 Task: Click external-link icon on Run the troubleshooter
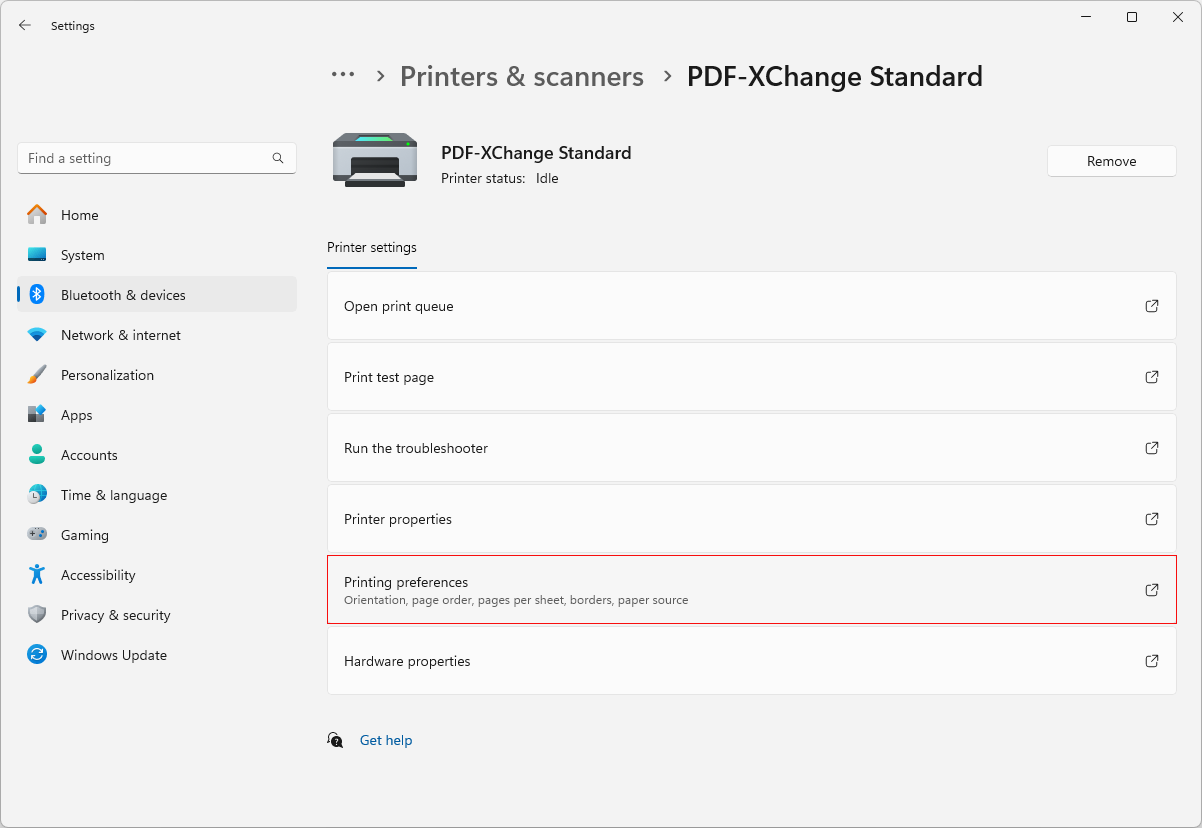pos(1152,448)
